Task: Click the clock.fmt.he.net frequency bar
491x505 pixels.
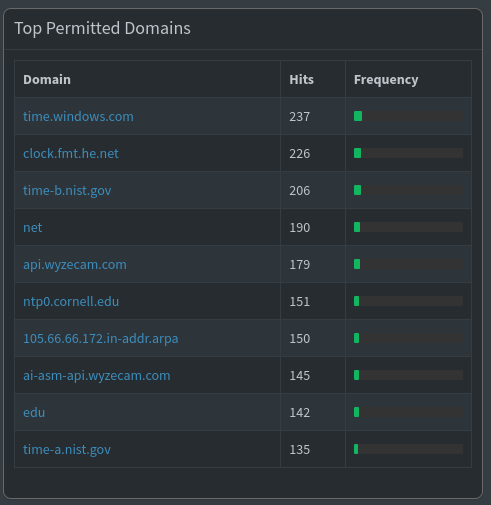Action: (x=408, y=153)
